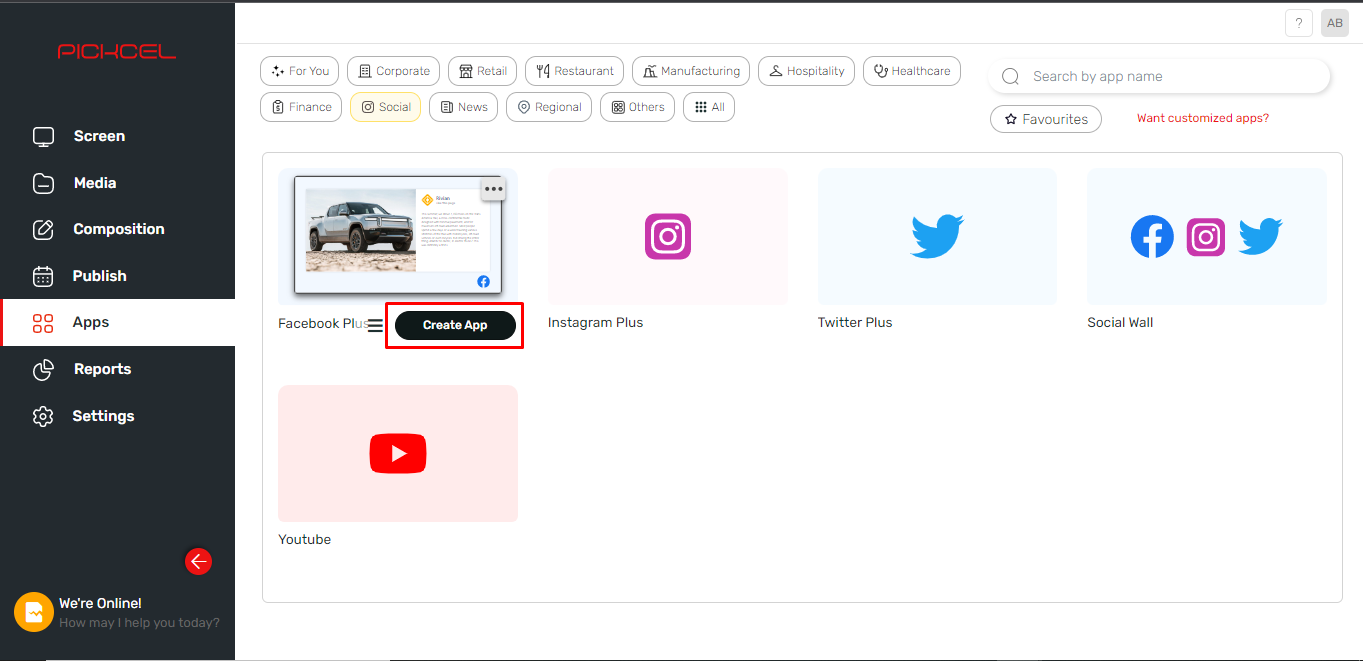1363x661 pixels.
Task: Click the We're Online chat text
Action: [x=100, y=603]
